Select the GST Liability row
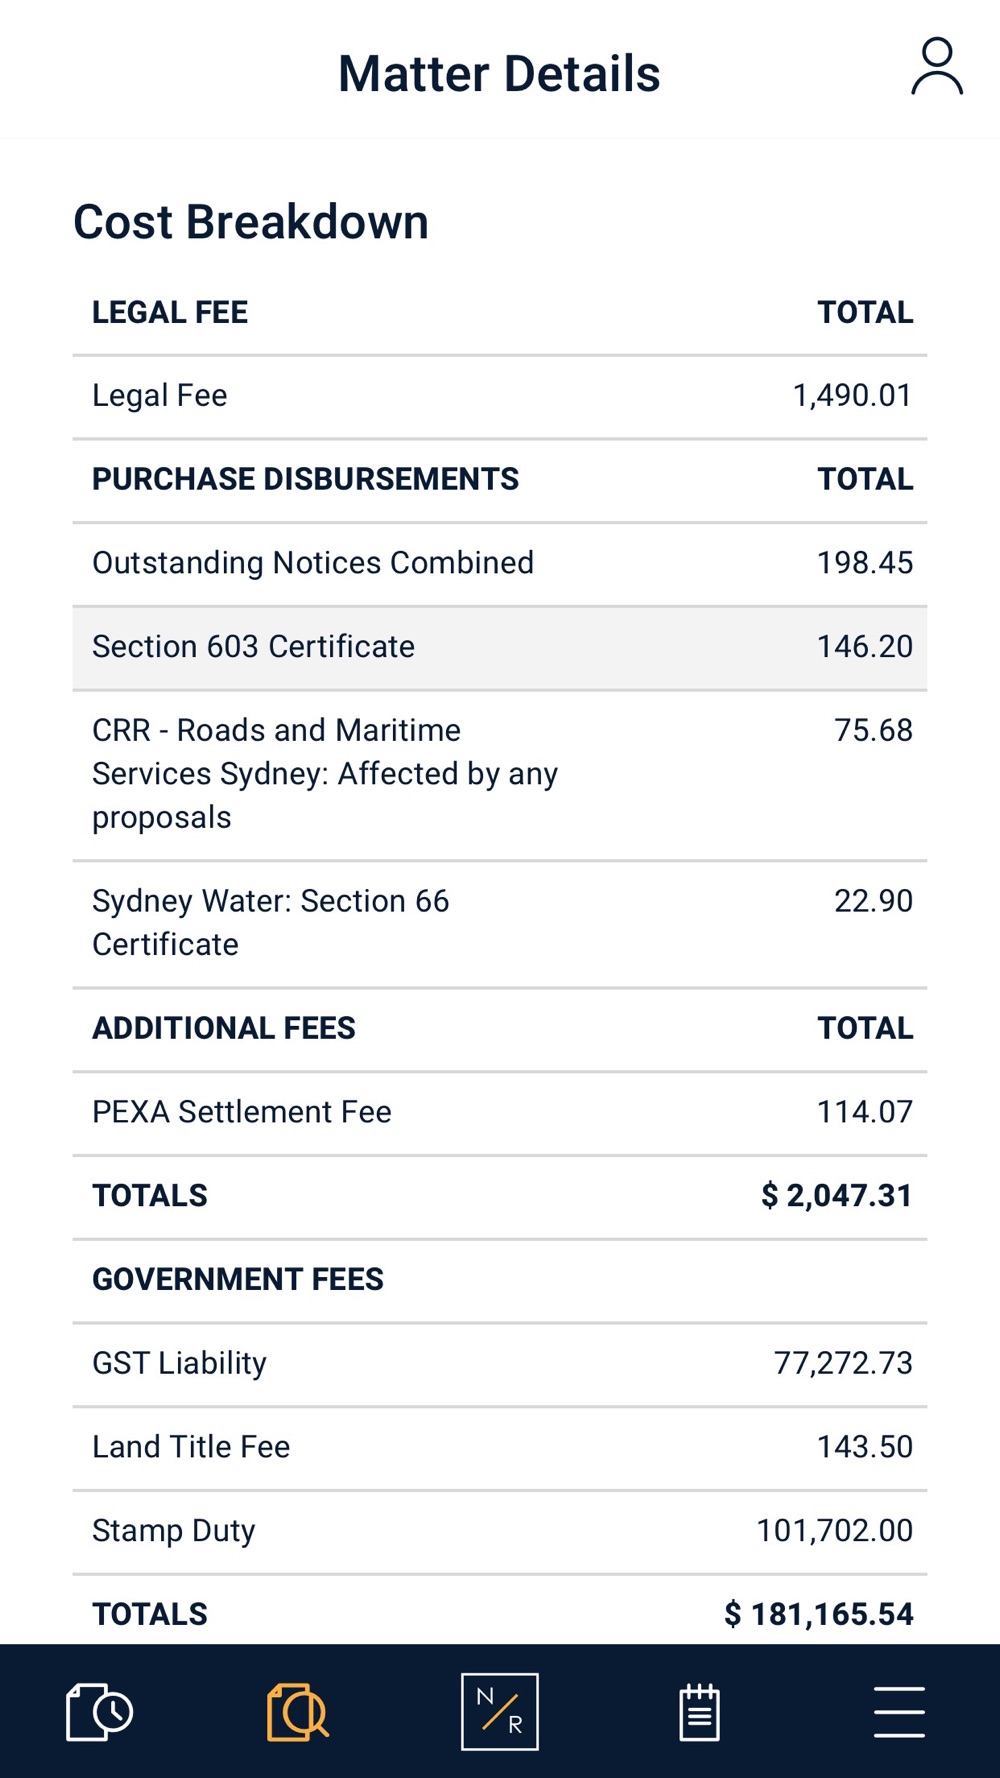Image resolution: width=1000 pixels, height=1778 pixels. point(500,1364)
